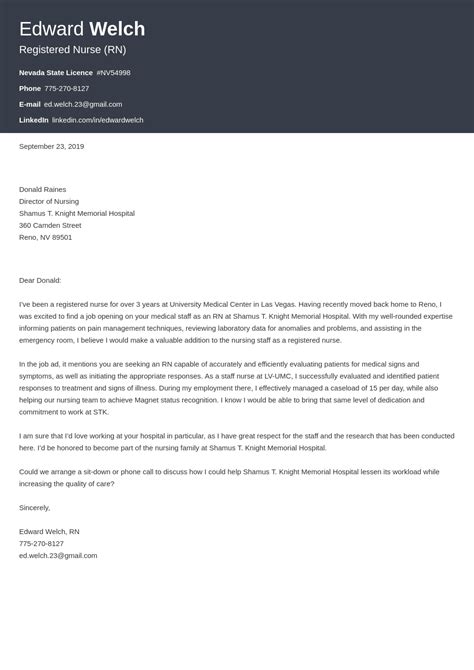Click the E-mail label in header
474x670 pixels.
pyautogui.click(x=30, y=104)
